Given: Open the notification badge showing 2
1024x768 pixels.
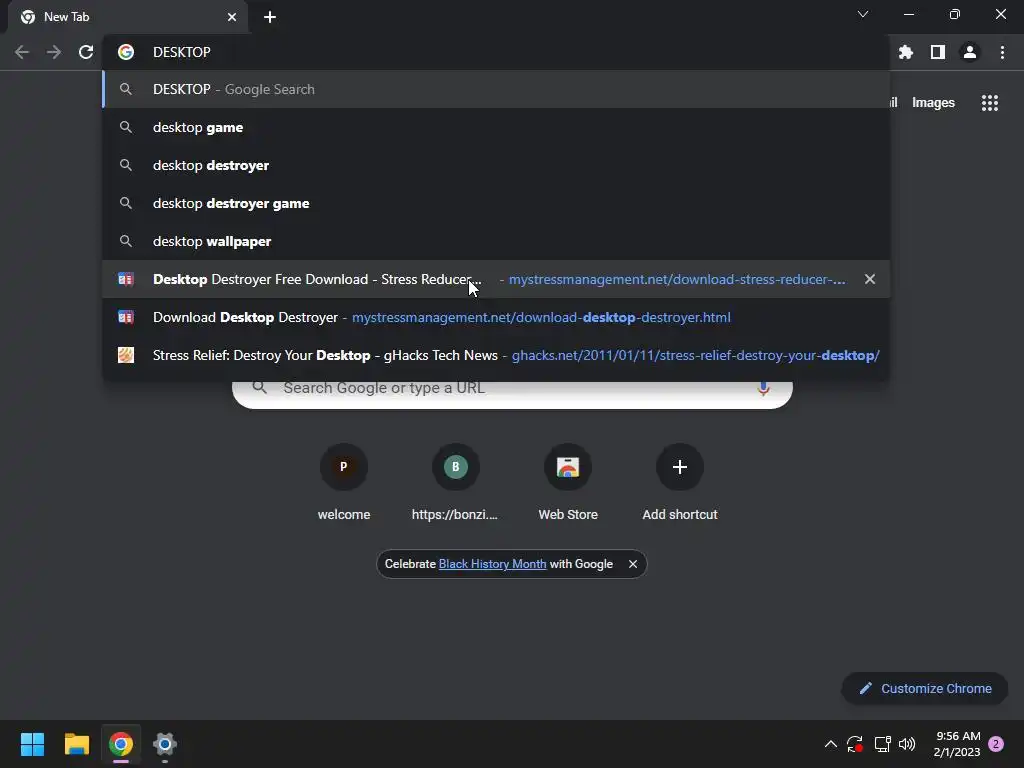Looking at the screenshot, I should [x=996, y=744].
